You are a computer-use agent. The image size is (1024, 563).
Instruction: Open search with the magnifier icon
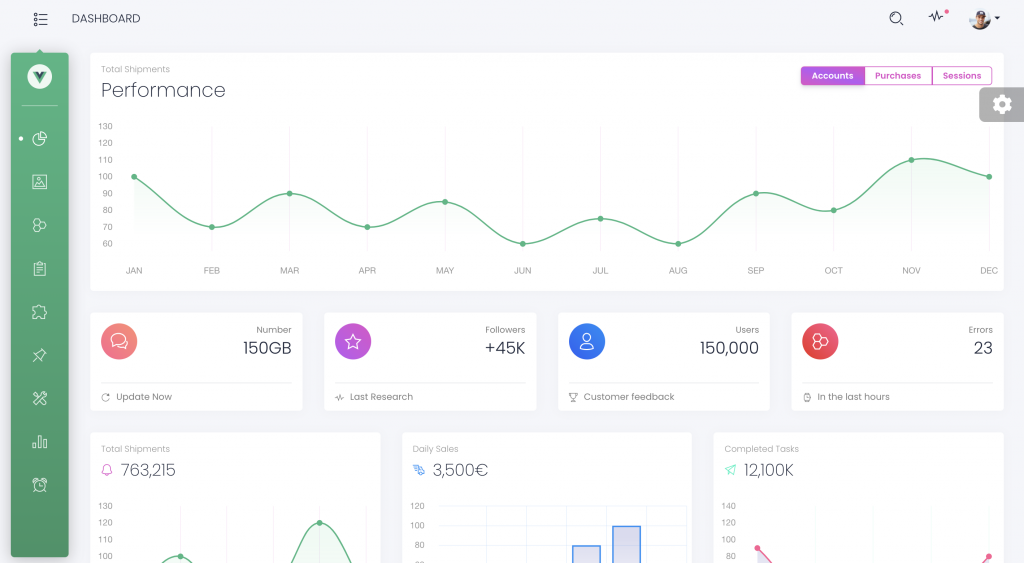tap(896, 18)
